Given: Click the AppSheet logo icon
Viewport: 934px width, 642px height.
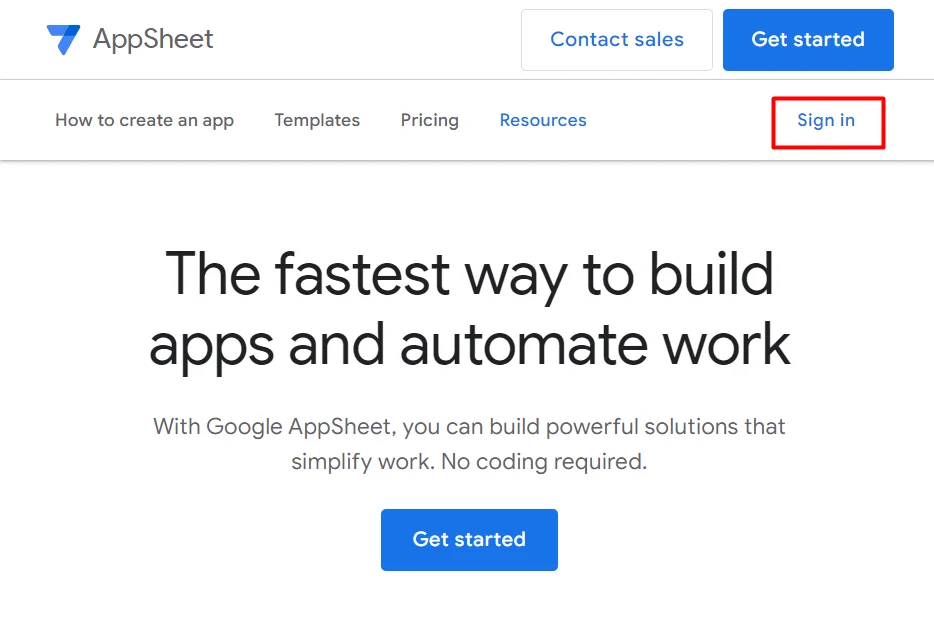Looking at the screenshot, I should pos(63,40).
